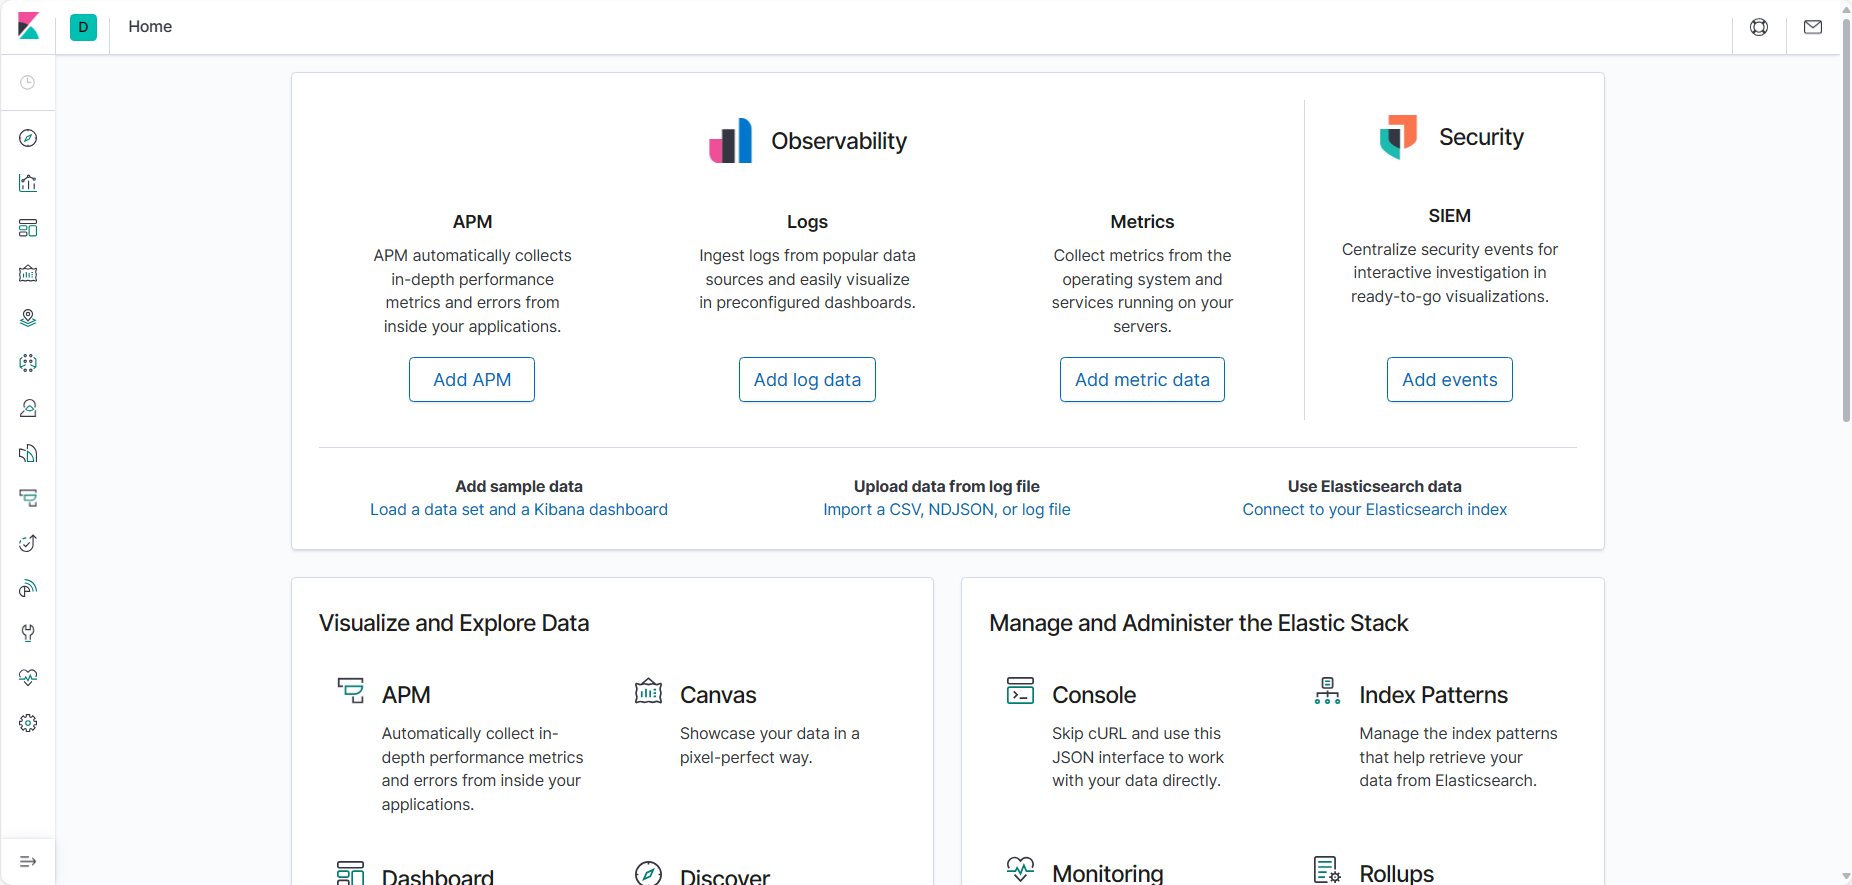Click the Console card icon
Screen dimensions: 1852x885
pos(1021,691)
